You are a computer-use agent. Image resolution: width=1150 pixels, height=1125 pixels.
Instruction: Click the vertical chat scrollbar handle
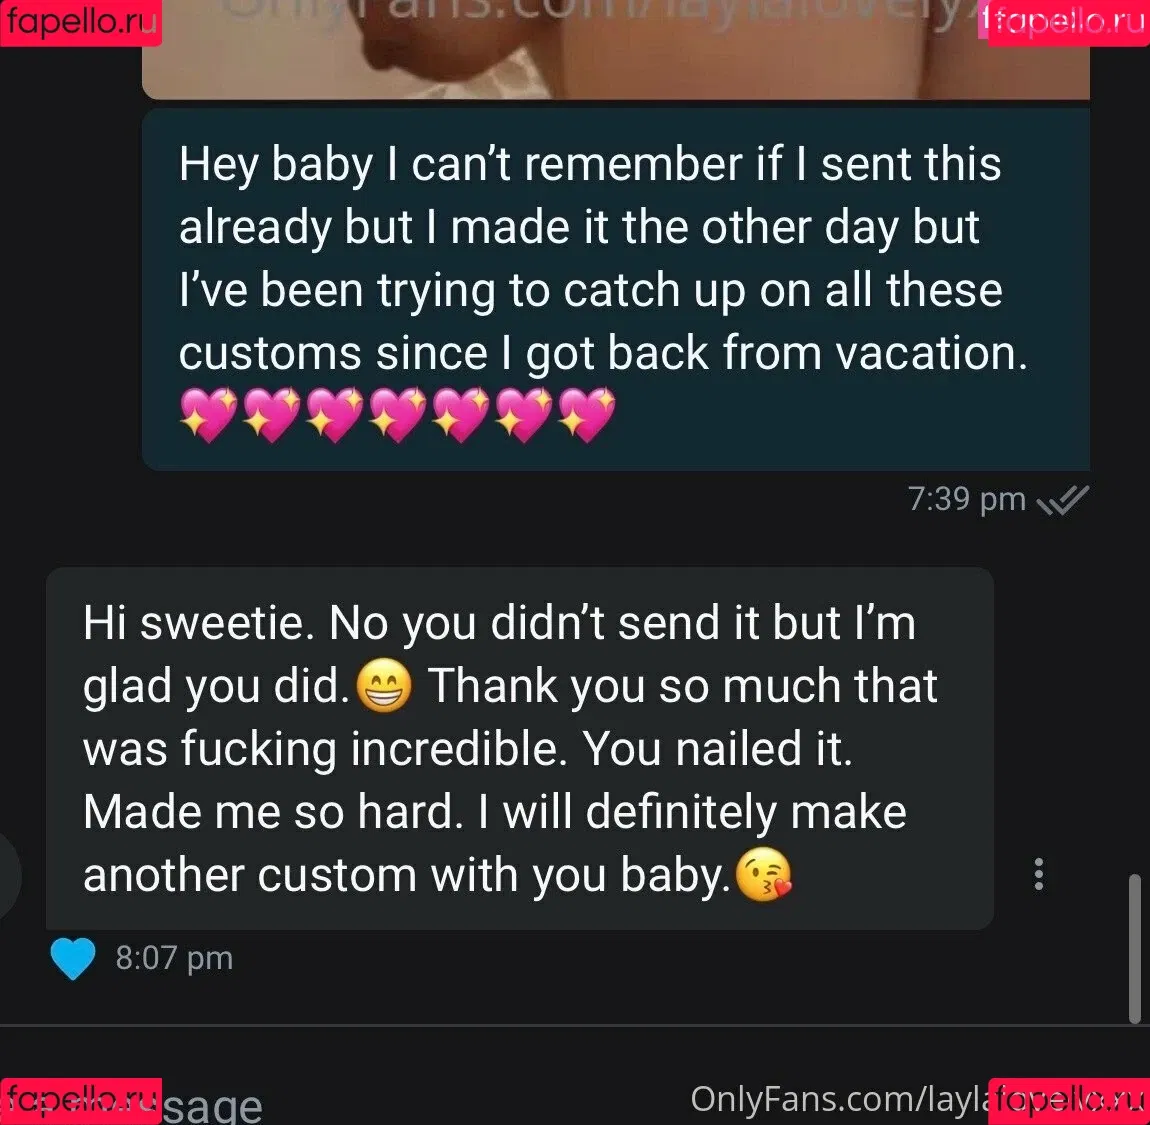pos(1135,948)
